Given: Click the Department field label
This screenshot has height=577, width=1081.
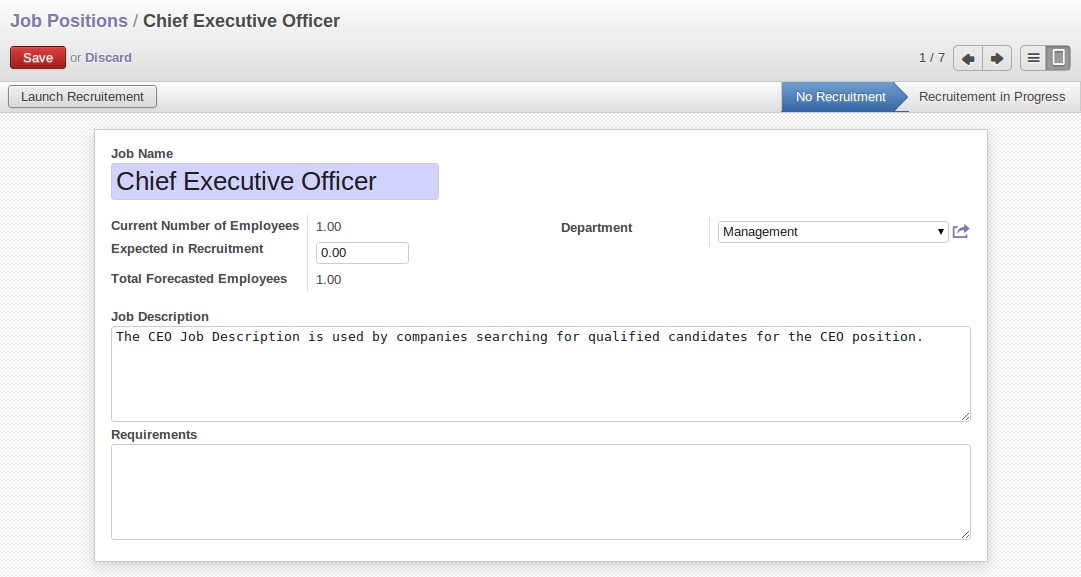Looking at the screenshot, I should (596, 228).
